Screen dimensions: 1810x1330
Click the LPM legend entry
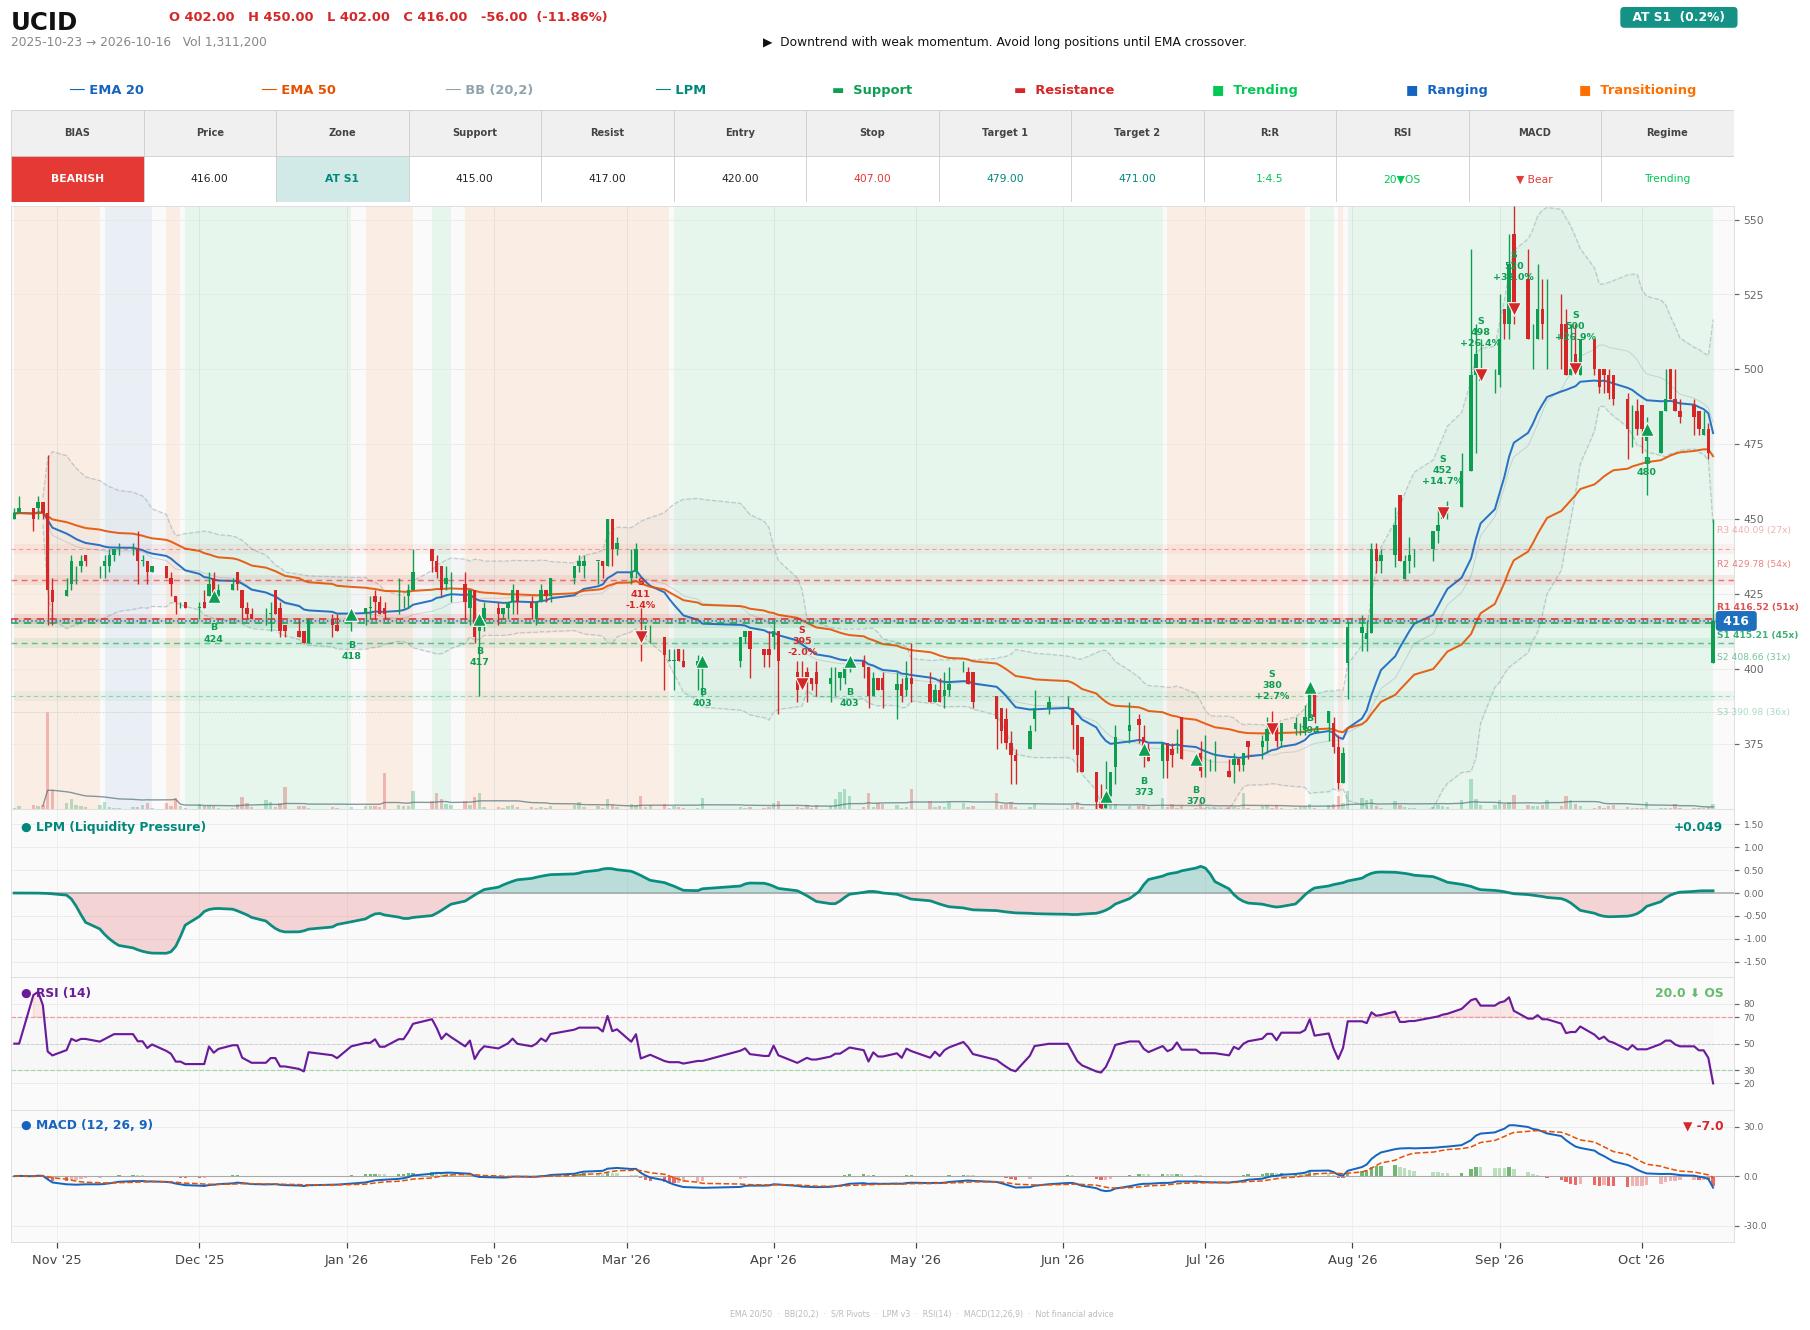point(681,90)
